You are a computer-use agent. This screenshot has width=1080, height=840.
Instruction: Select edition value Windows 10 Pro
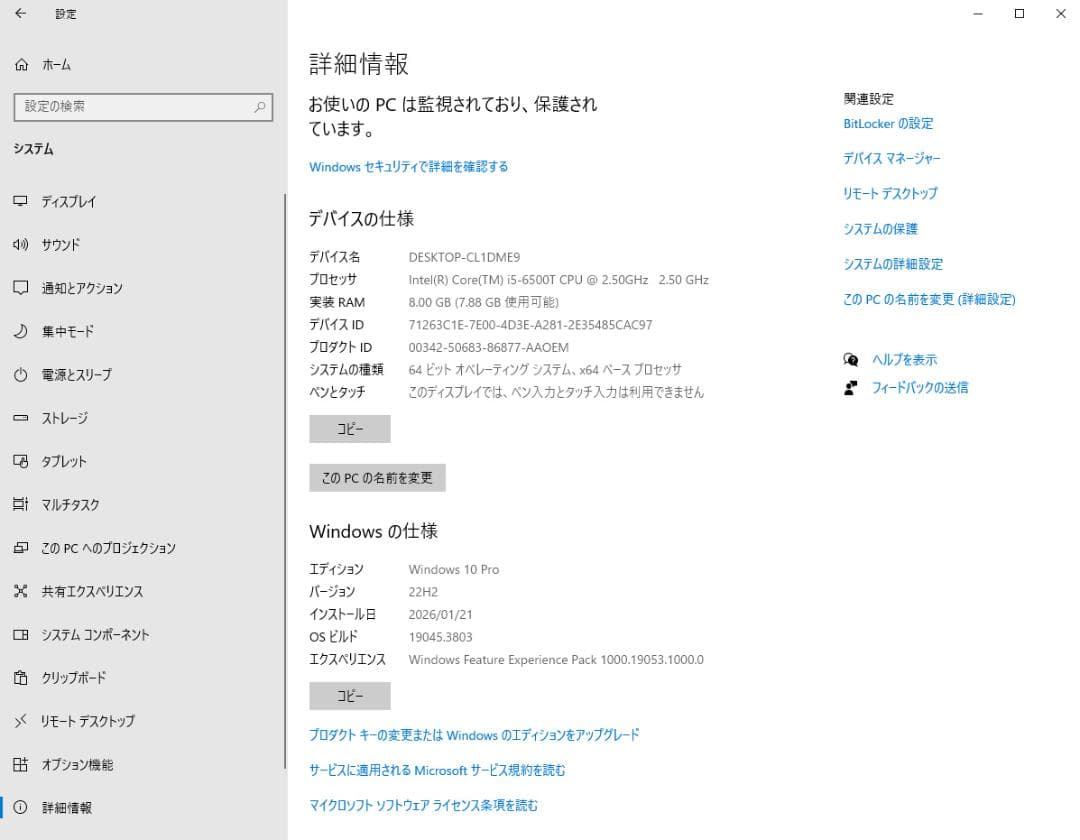(x=454, y=569)
